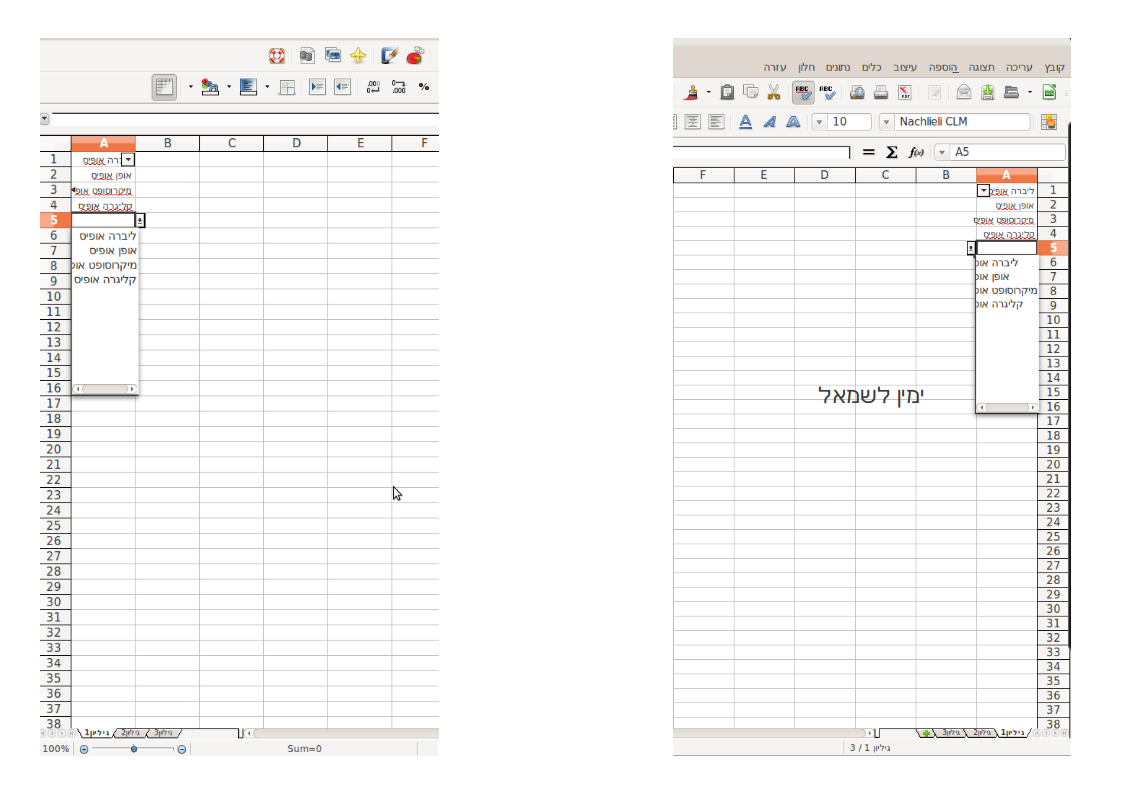1123x794 pixels.
Task: Click the Sum (Σ) icon
Action: click(x=891, y=152)
